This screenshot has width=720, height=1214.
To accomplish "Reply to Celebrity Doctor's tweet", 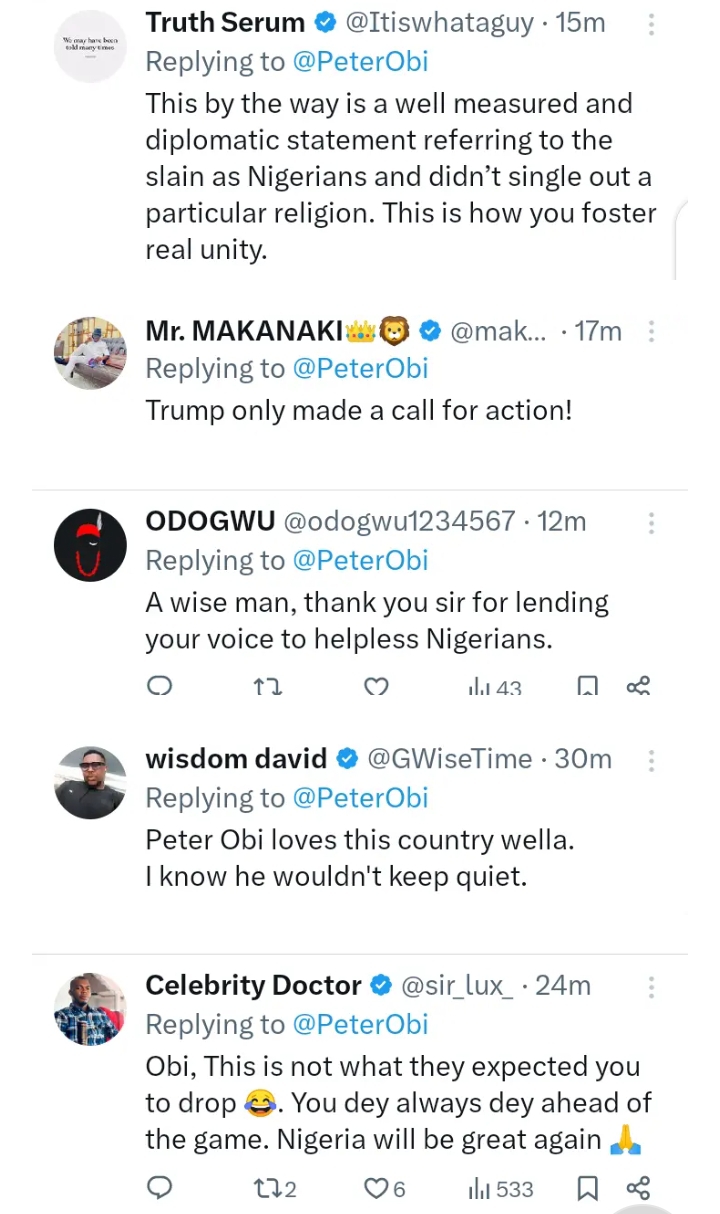I will pyautogui.click(x=160, y=1188).
